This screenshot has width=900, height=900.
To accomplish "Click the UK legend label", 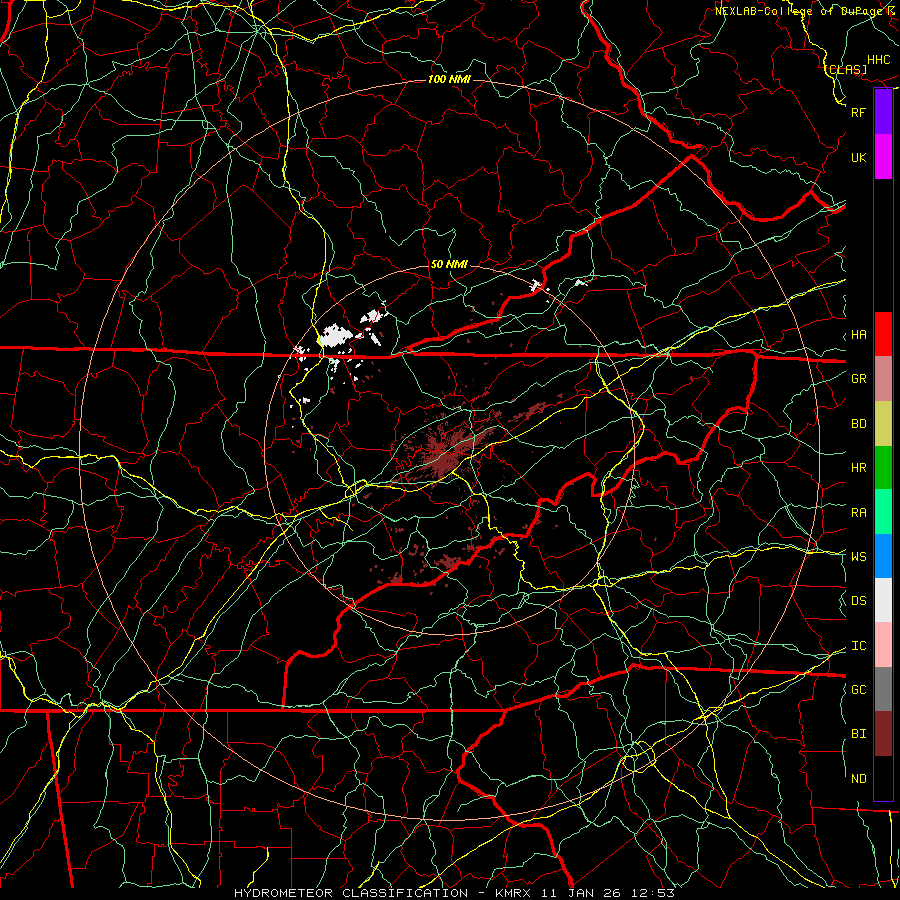I will pos(859,157).
